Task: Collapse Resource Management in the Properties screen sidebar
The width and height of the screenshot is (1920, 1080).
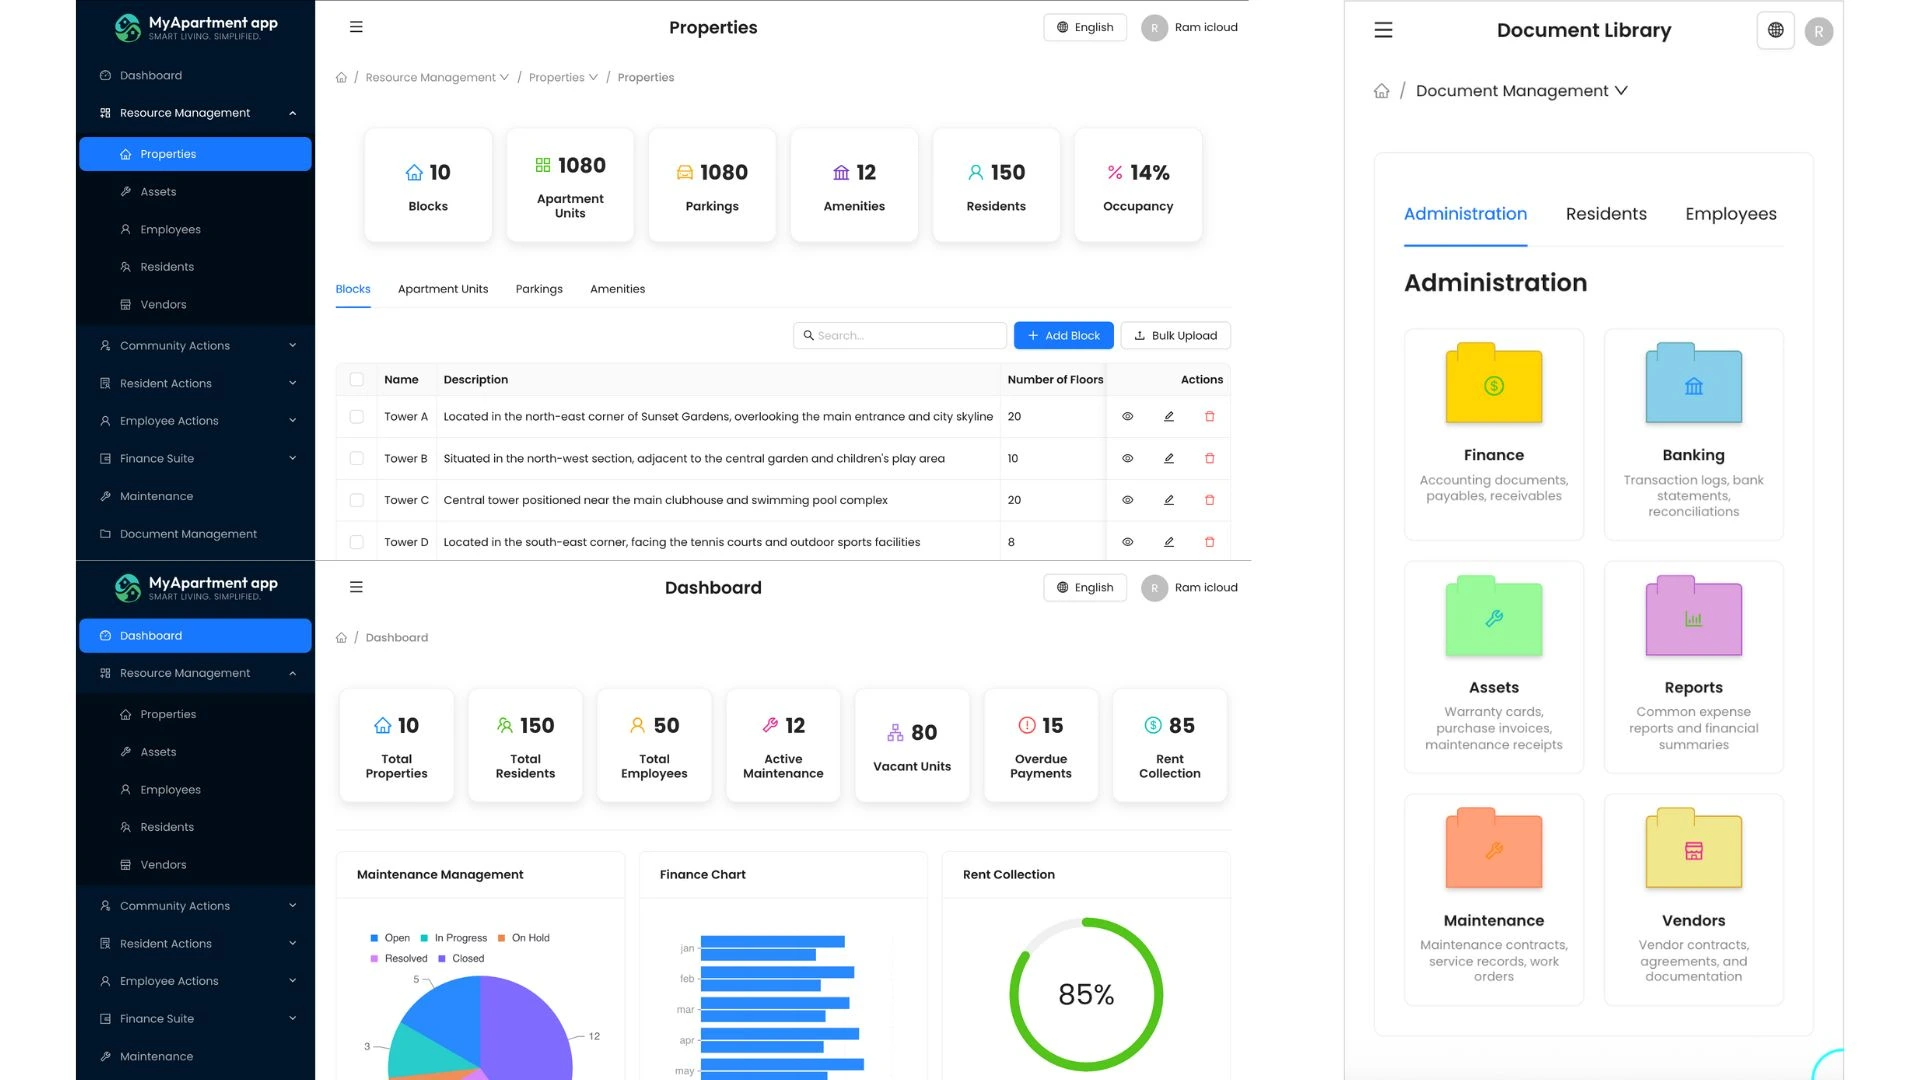Action: [196, 113]
